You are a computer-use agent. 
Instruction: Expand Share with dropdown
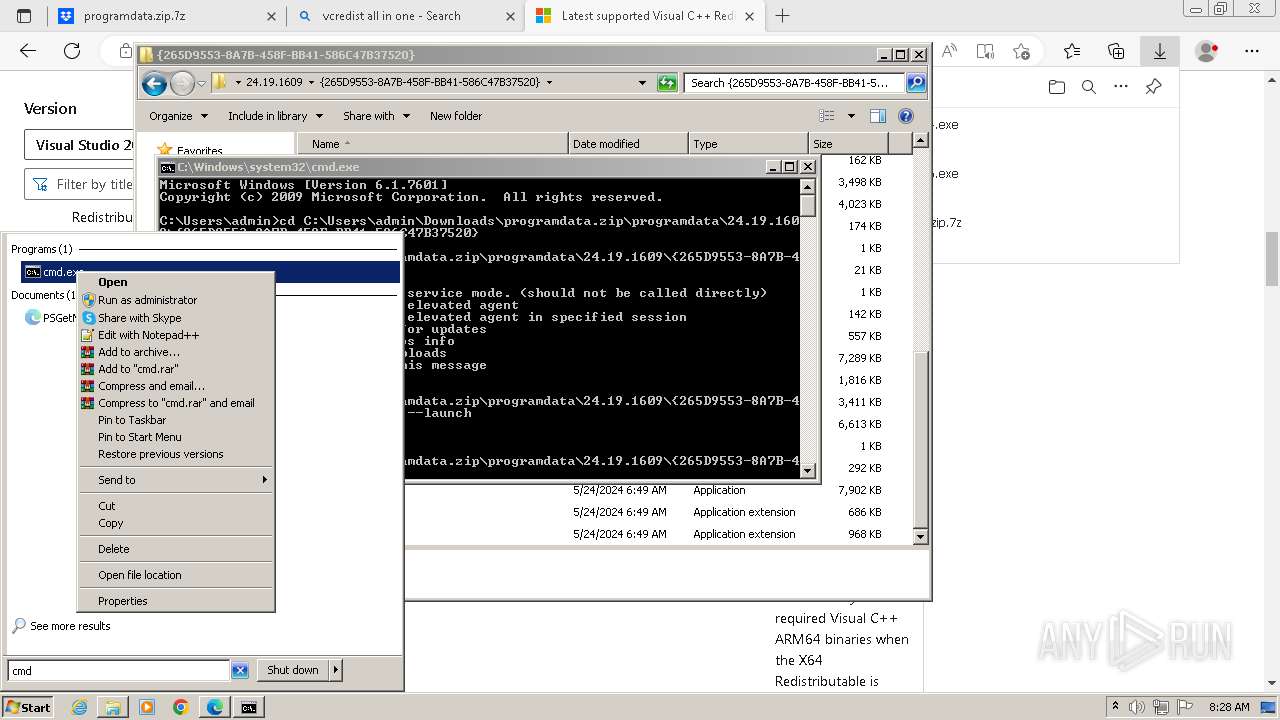pyautogui.click(x=376, y=116)
